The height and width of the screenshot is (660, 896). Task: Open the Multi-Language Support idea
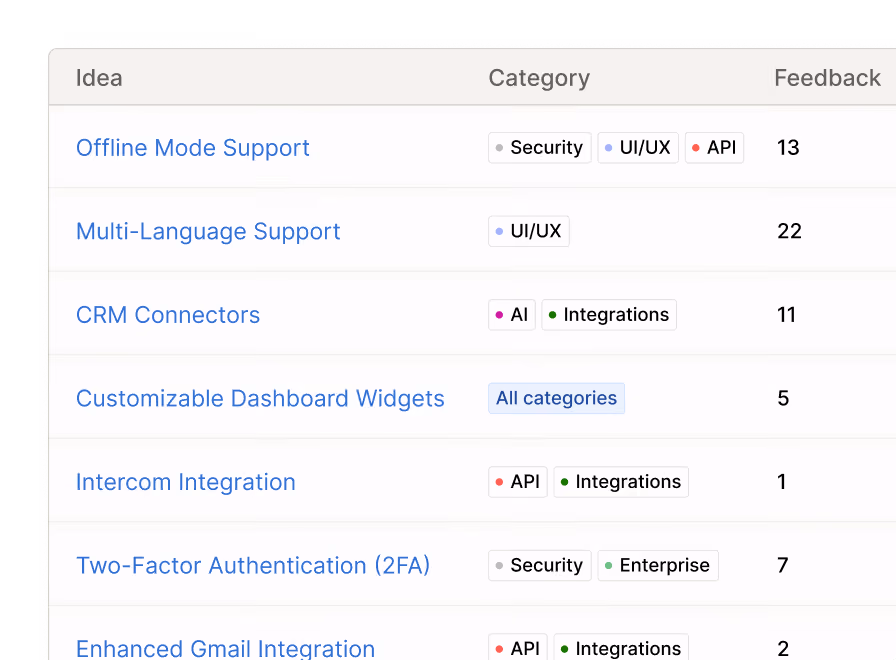pos(208,231)
